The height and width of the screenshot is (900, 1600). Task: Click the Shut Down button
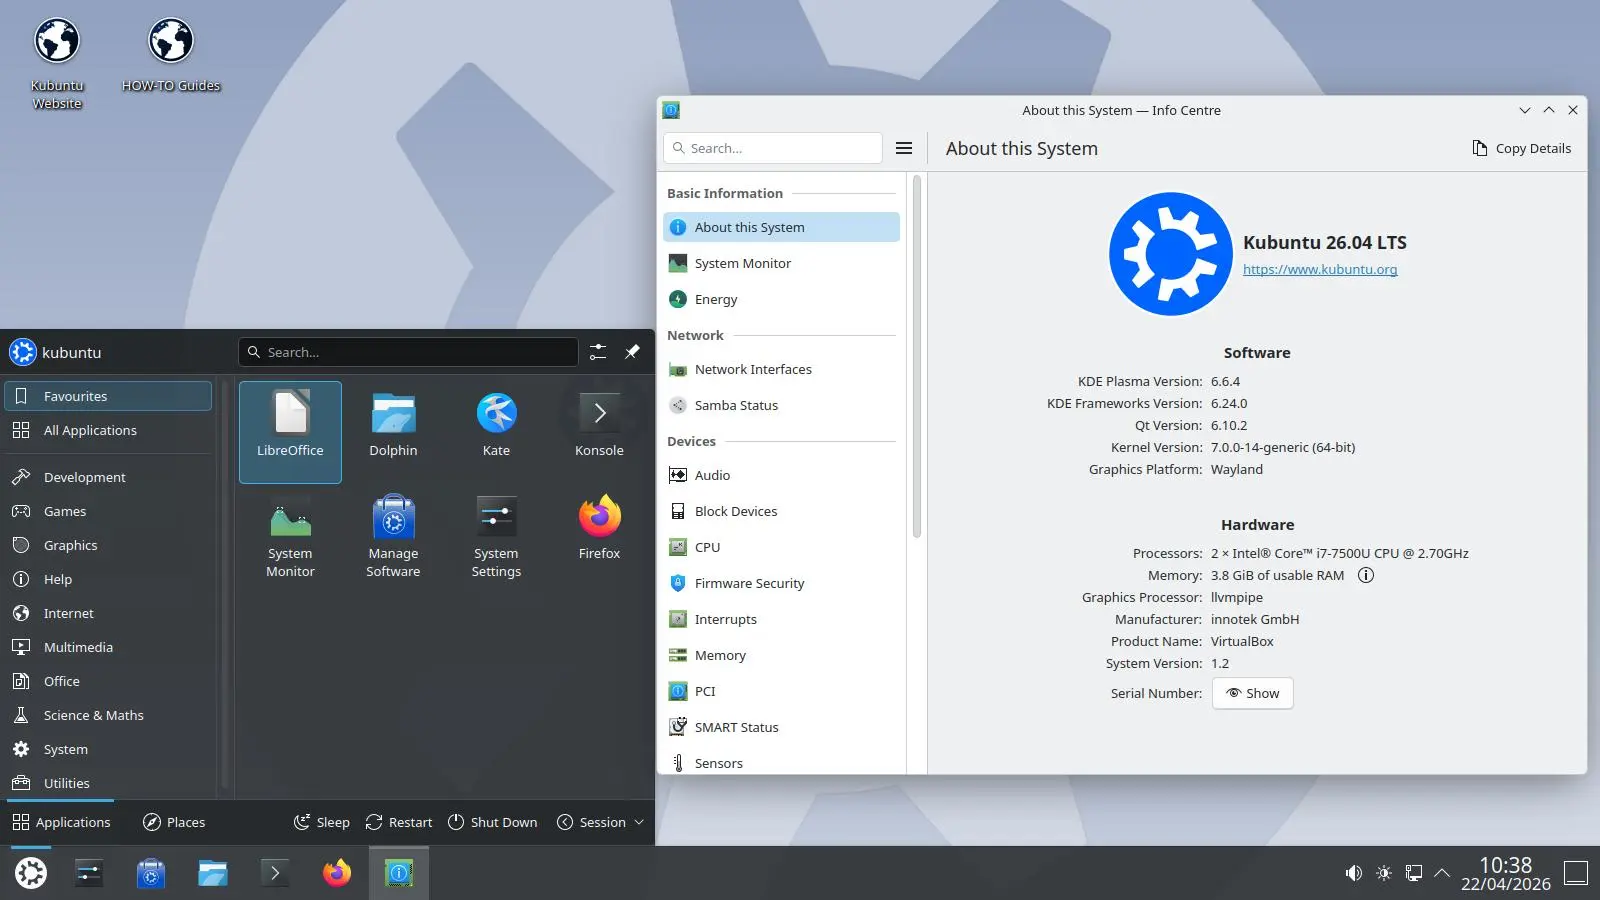(x=492, y=822)
